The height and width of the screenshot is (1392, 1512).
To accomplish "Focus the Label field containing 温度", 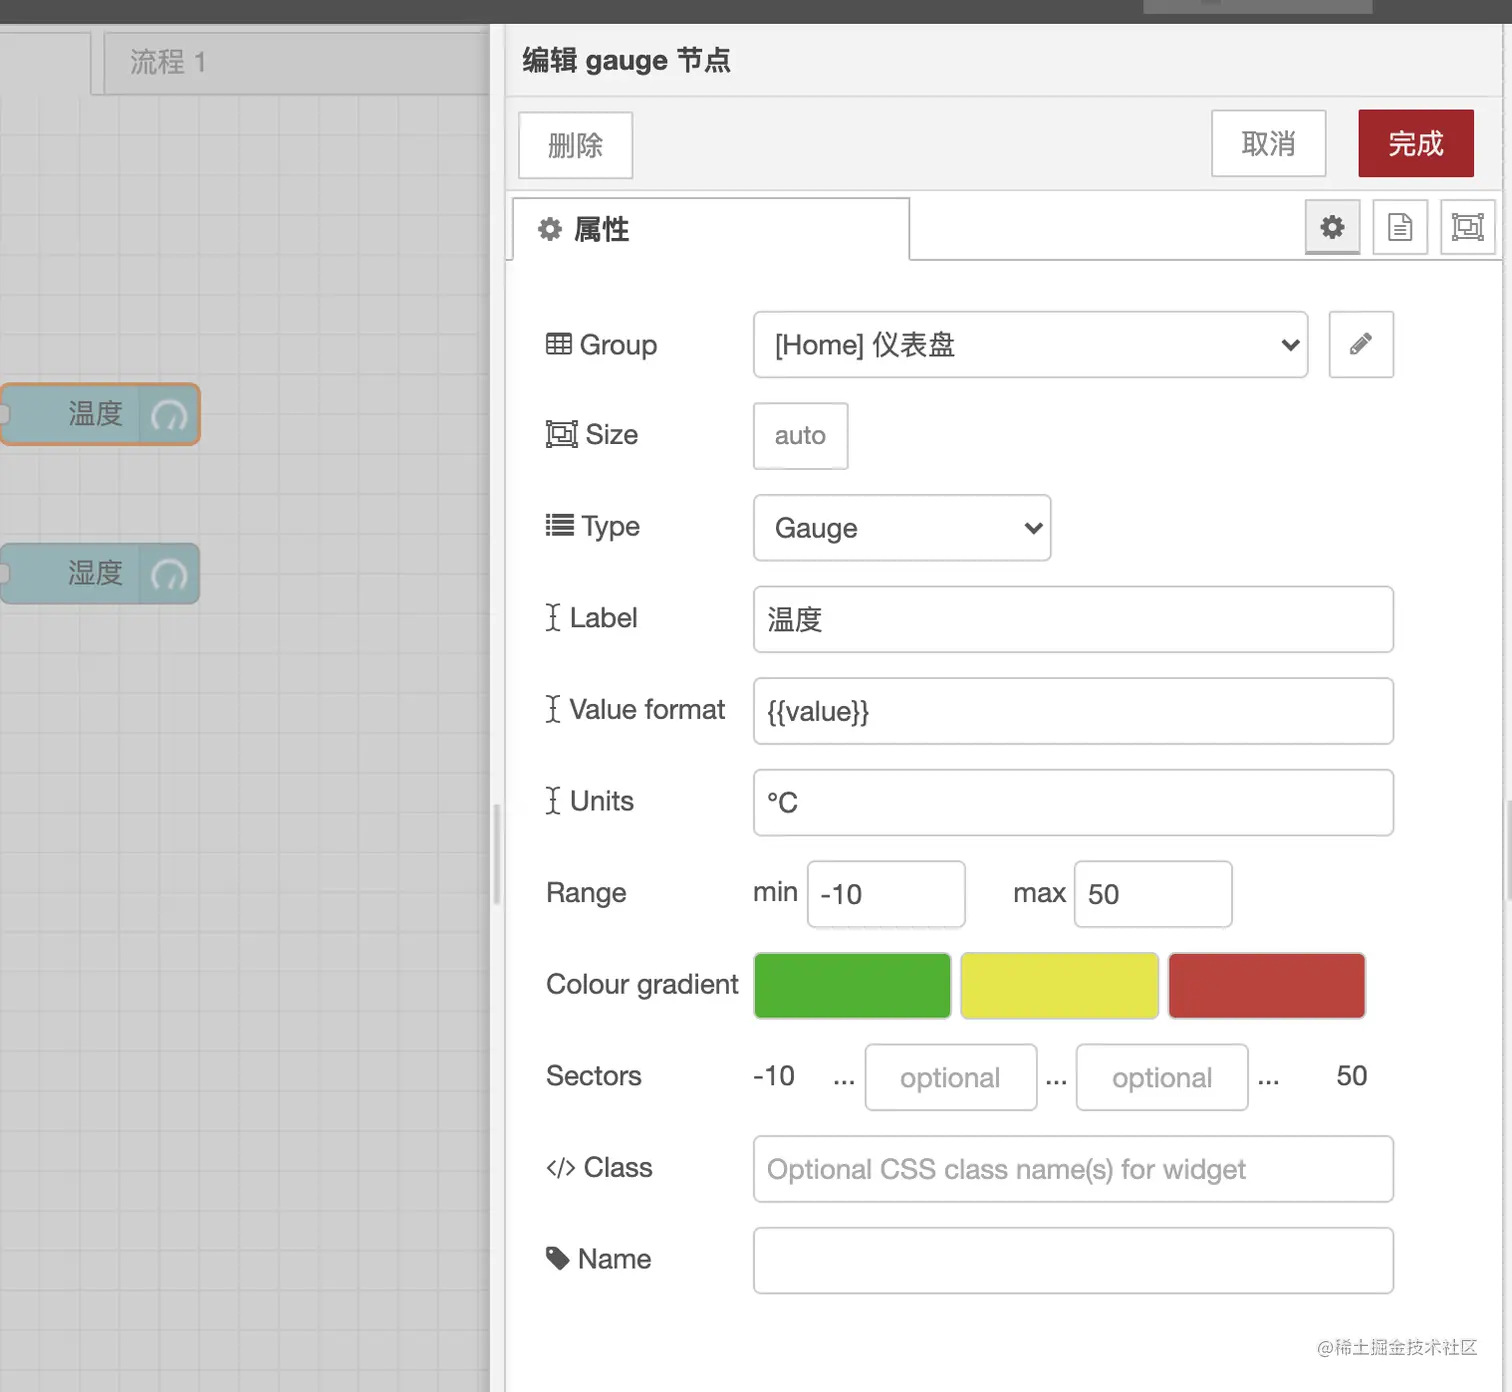I will point(1073,619).
